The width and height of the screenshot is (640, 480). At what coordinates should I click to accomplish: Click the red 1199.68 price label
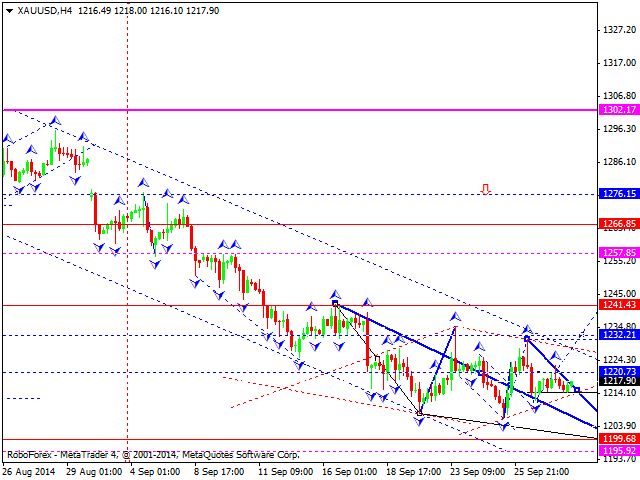[619, 439]
